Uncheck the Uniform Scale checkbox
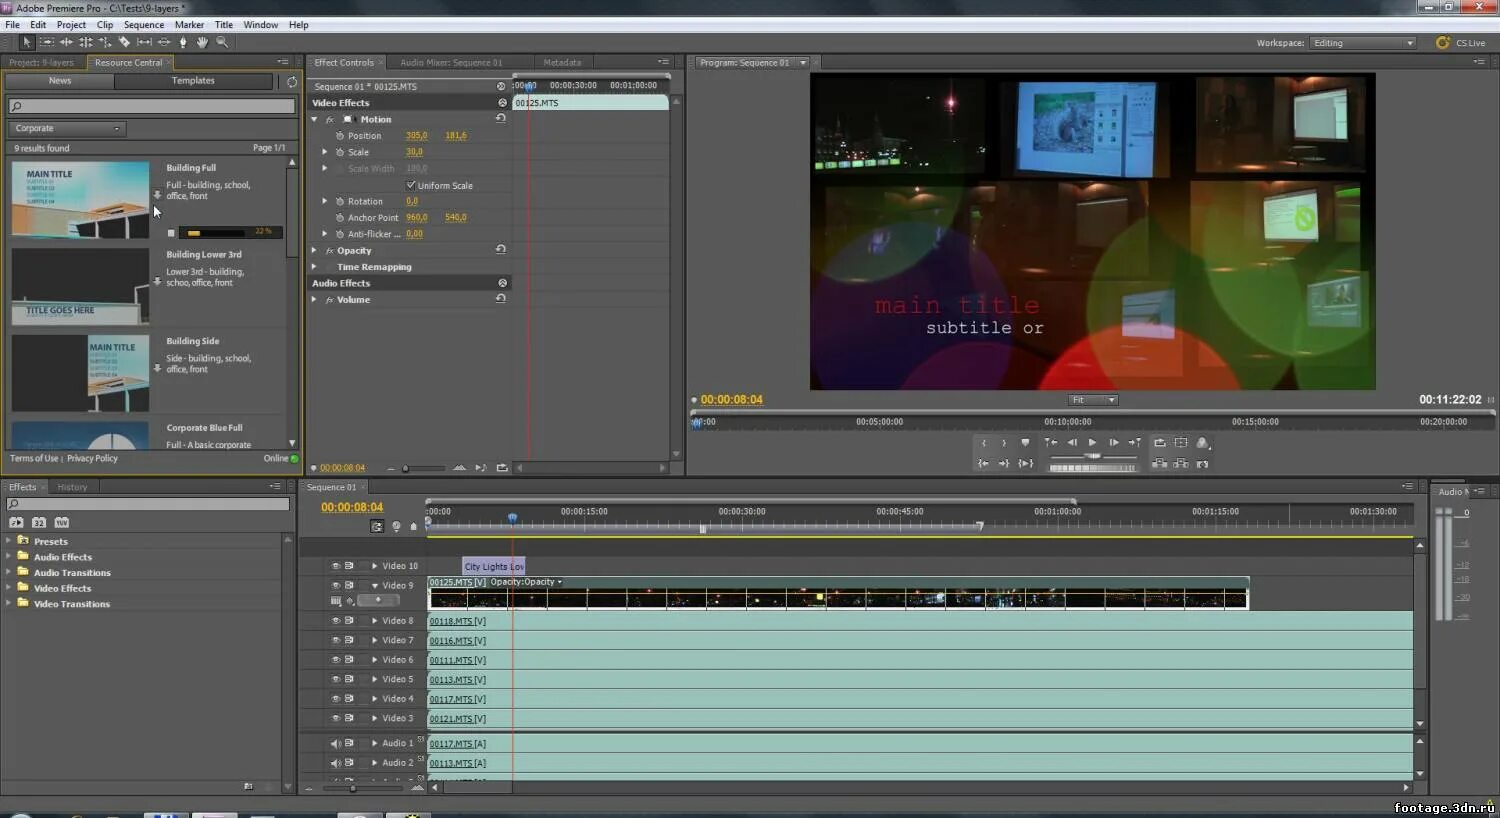 [410, 185]
